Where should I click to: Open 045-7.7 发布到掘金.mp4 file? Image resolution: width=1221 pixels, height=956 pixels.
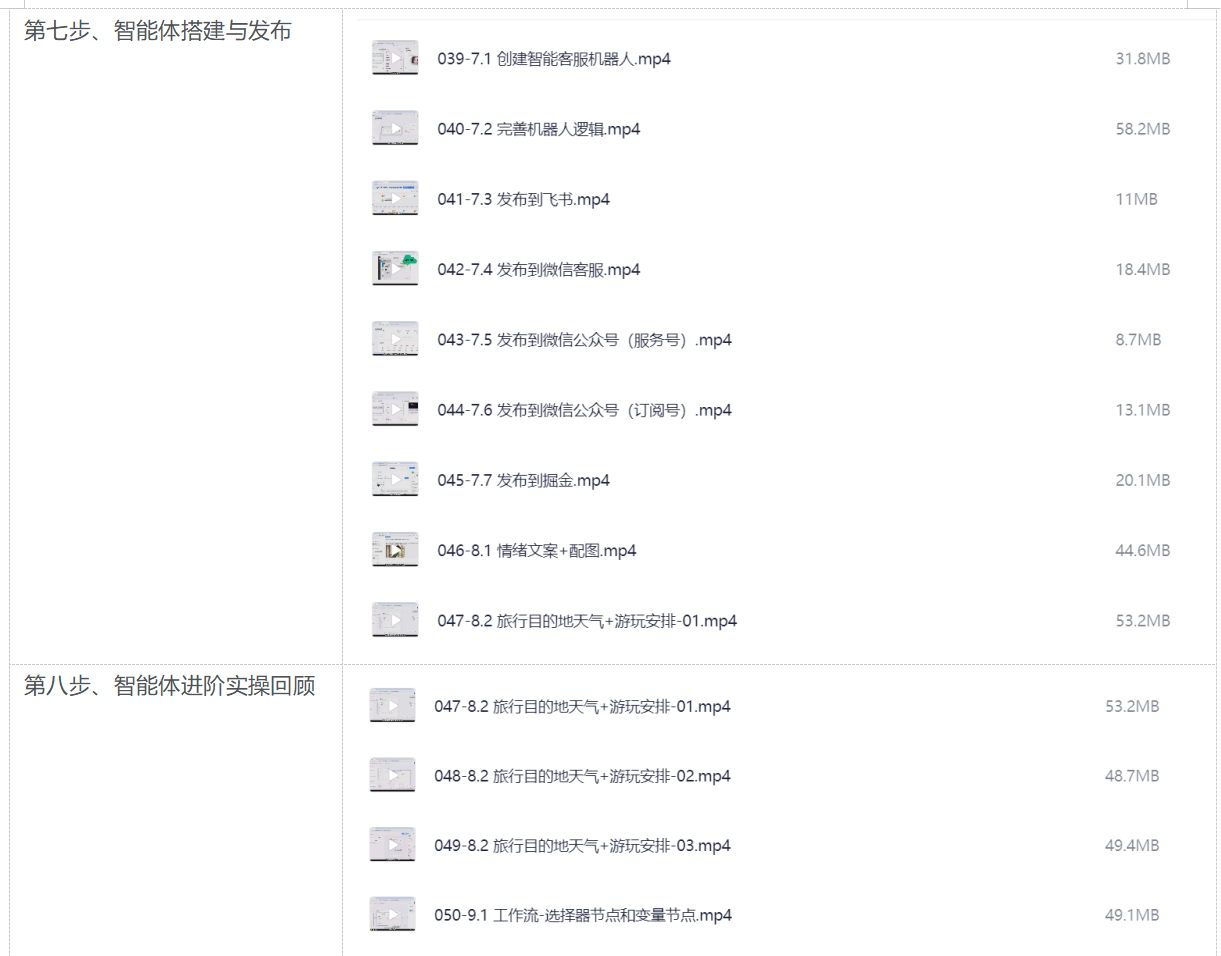(523, 481)
